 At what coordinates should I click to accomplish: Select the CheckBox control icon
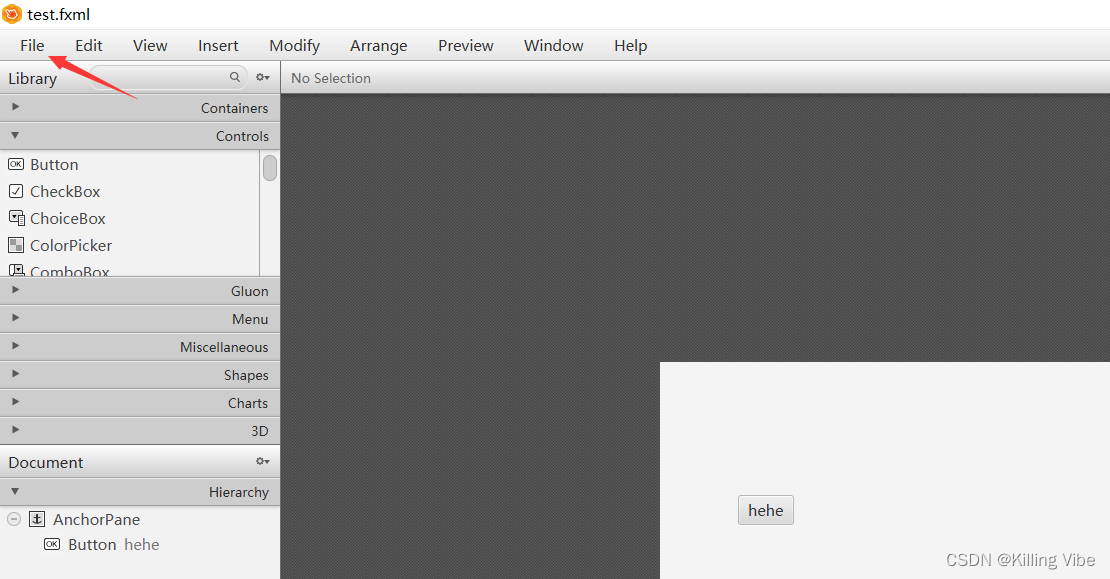(16, 191)
